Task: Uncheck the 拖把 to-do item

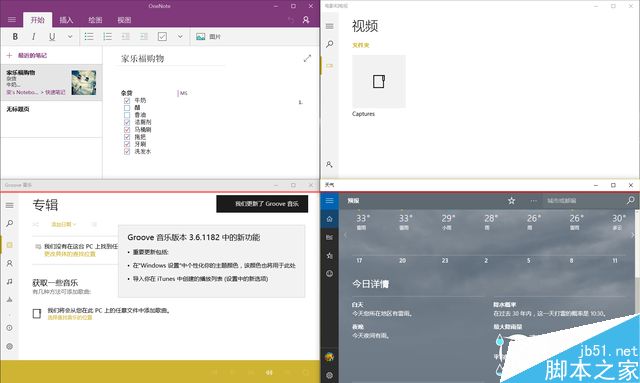Action: click(127, 137)
